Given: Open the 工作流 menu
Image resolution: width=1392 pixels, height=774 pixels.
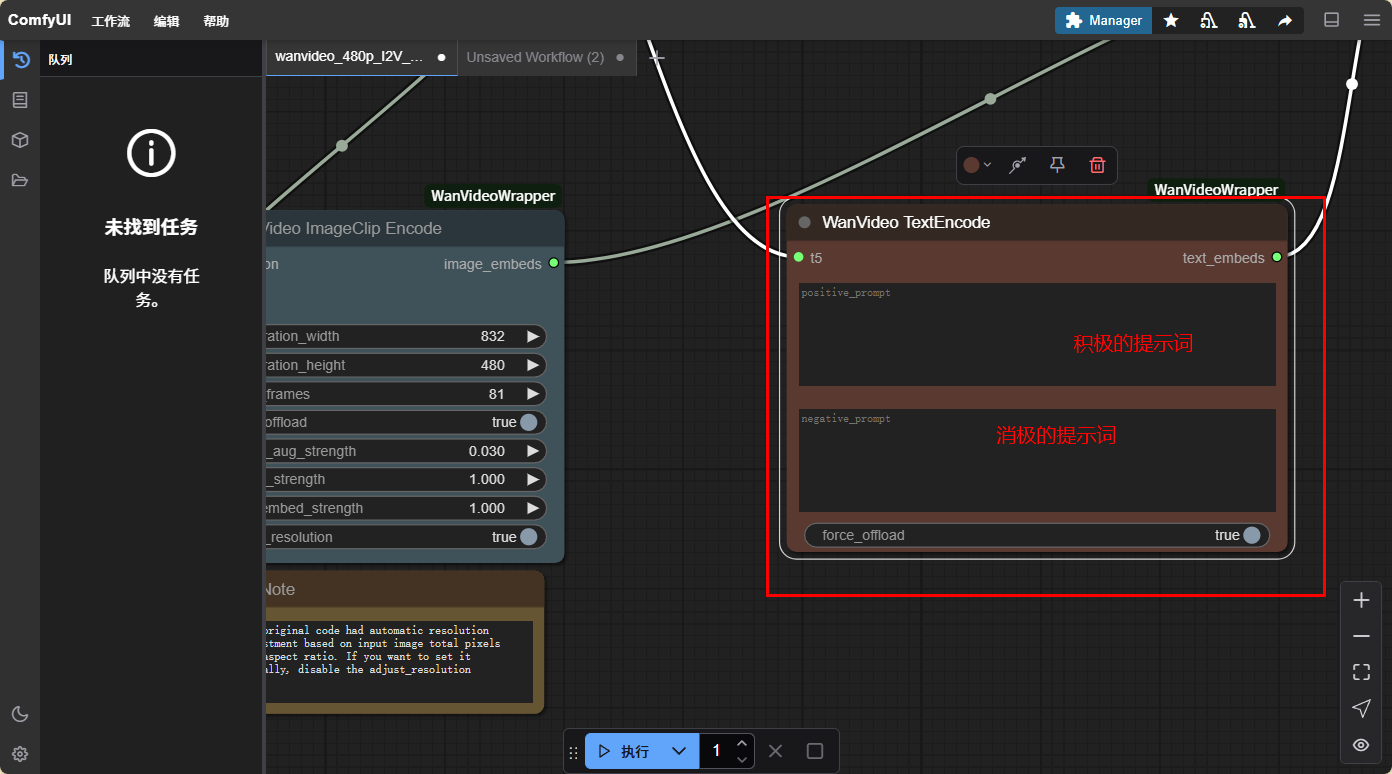Looking at the screenshot, I should 111,21.
